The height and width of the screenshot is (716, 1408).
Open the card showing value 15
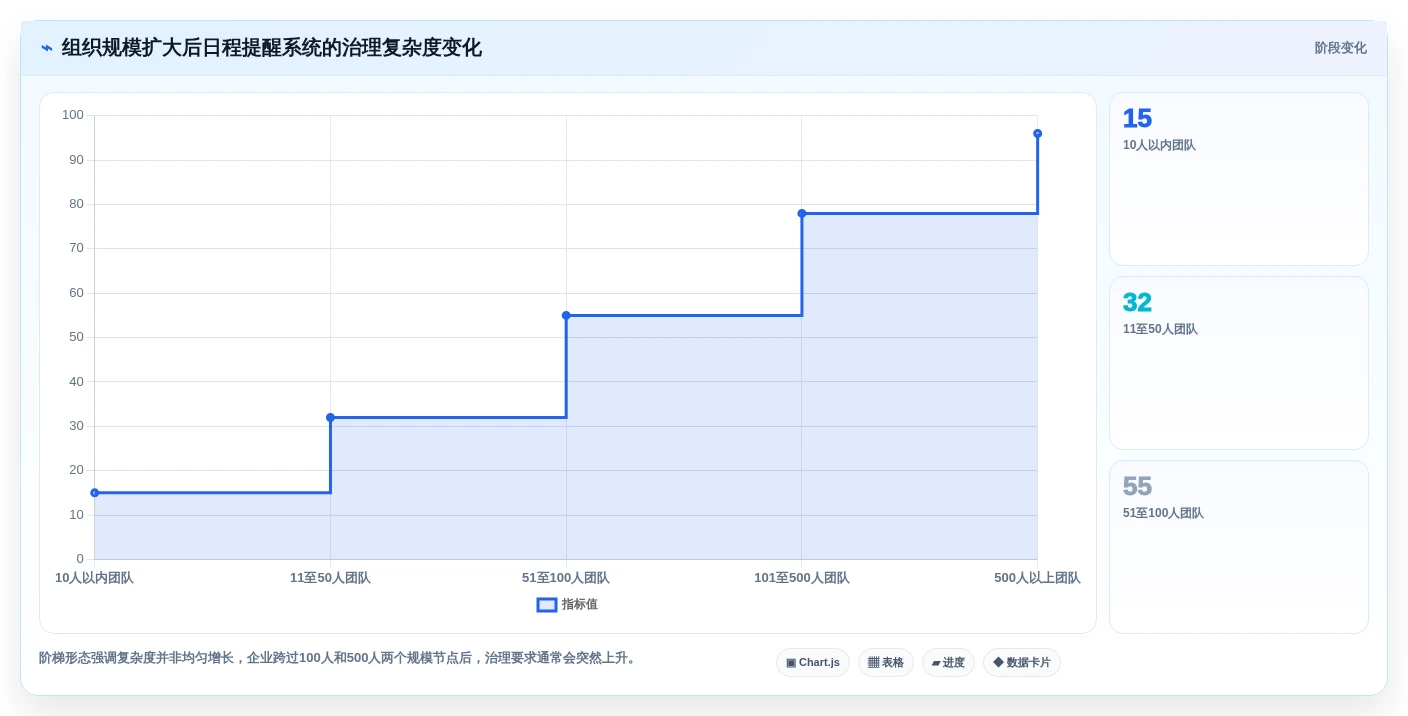click(1239, 179)
